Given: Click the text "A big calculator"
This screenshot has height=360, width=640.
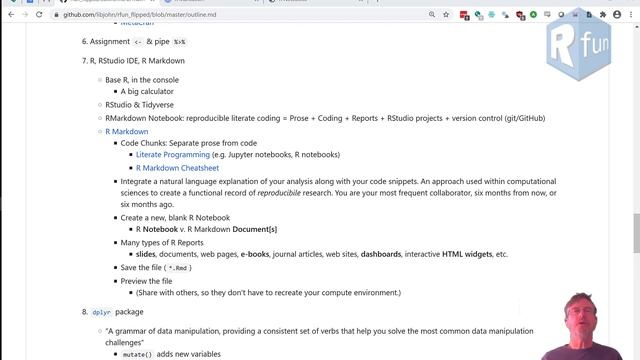Looking at the screenshot, I should 147,91.
